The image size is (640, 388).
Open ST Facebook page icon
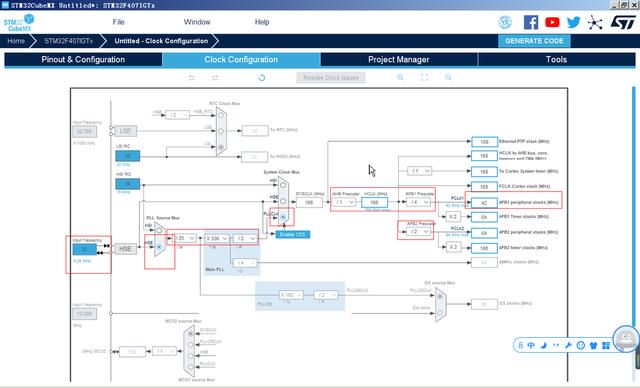pyautogui.click(x=531, y=22)
